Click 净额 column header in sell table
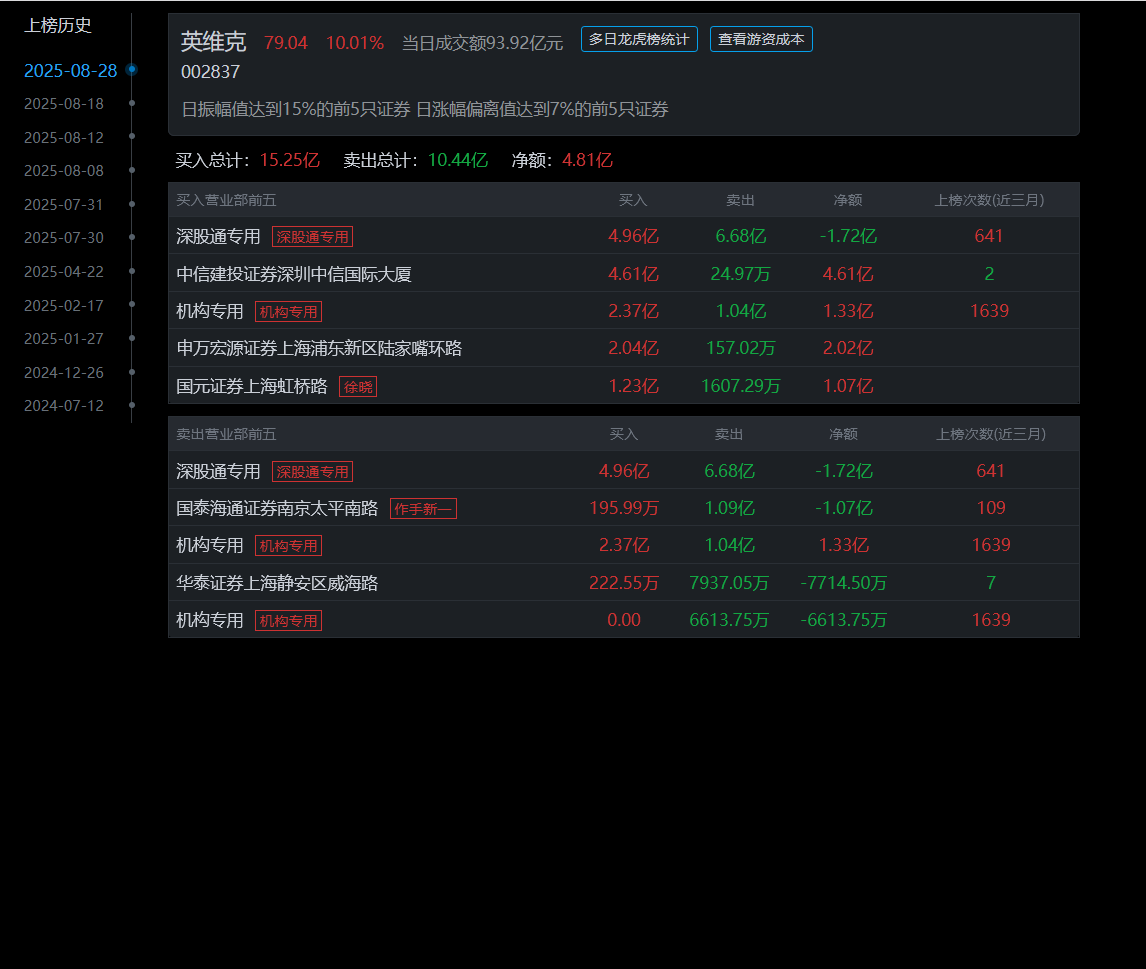Screen dimensions: 1146x969 tap(843, 434)
